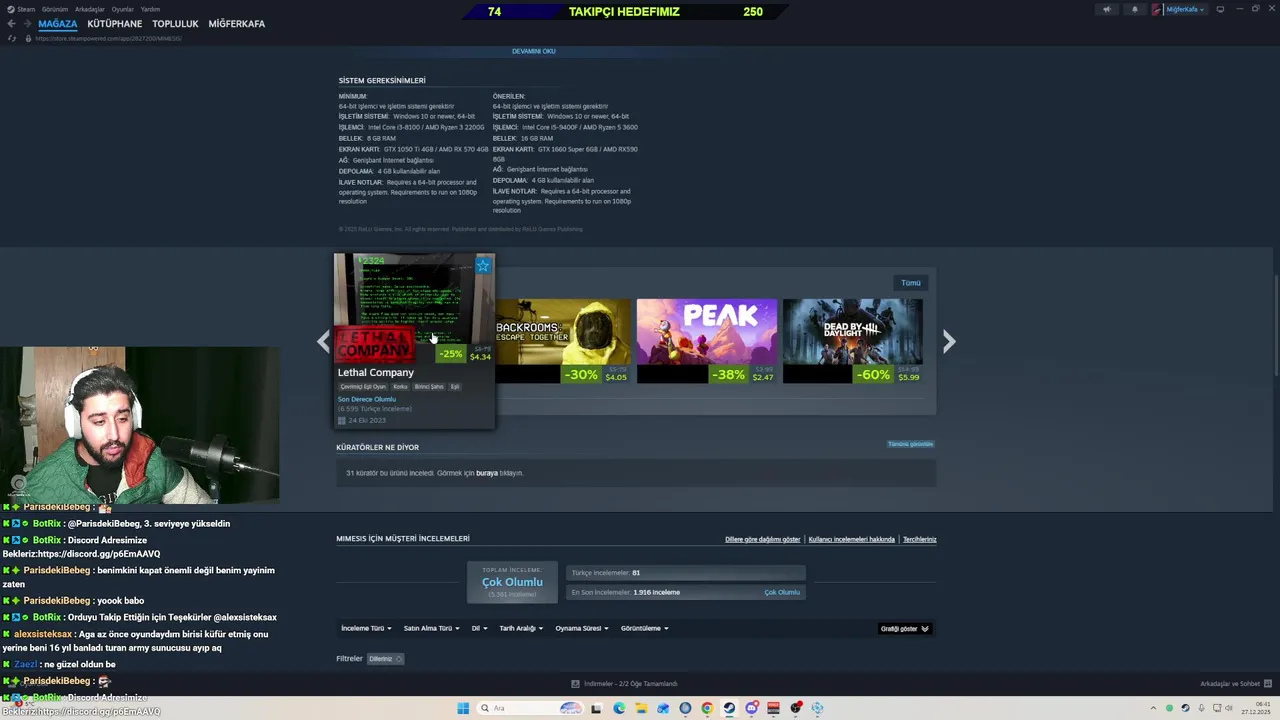The width and height of the screenshot is (1280, 720).
Task: Switch to the KÜTÜPHANE tab
Action: point(115,24)
